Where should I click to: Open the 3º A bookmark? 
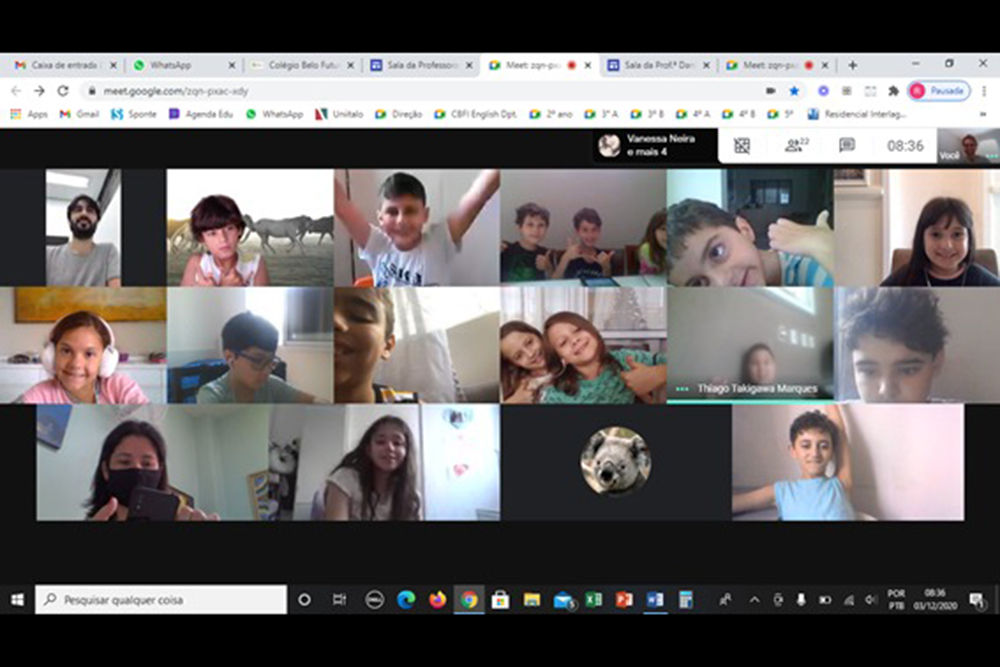601,114
